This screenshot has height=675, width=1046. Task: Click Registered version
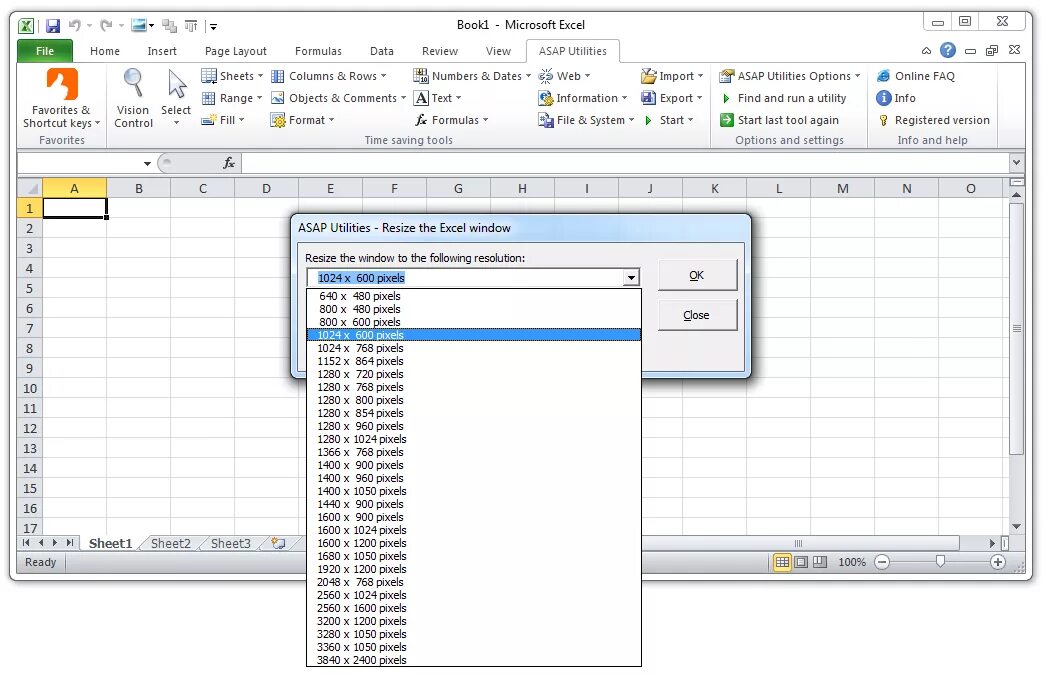(x=933, y=120)
